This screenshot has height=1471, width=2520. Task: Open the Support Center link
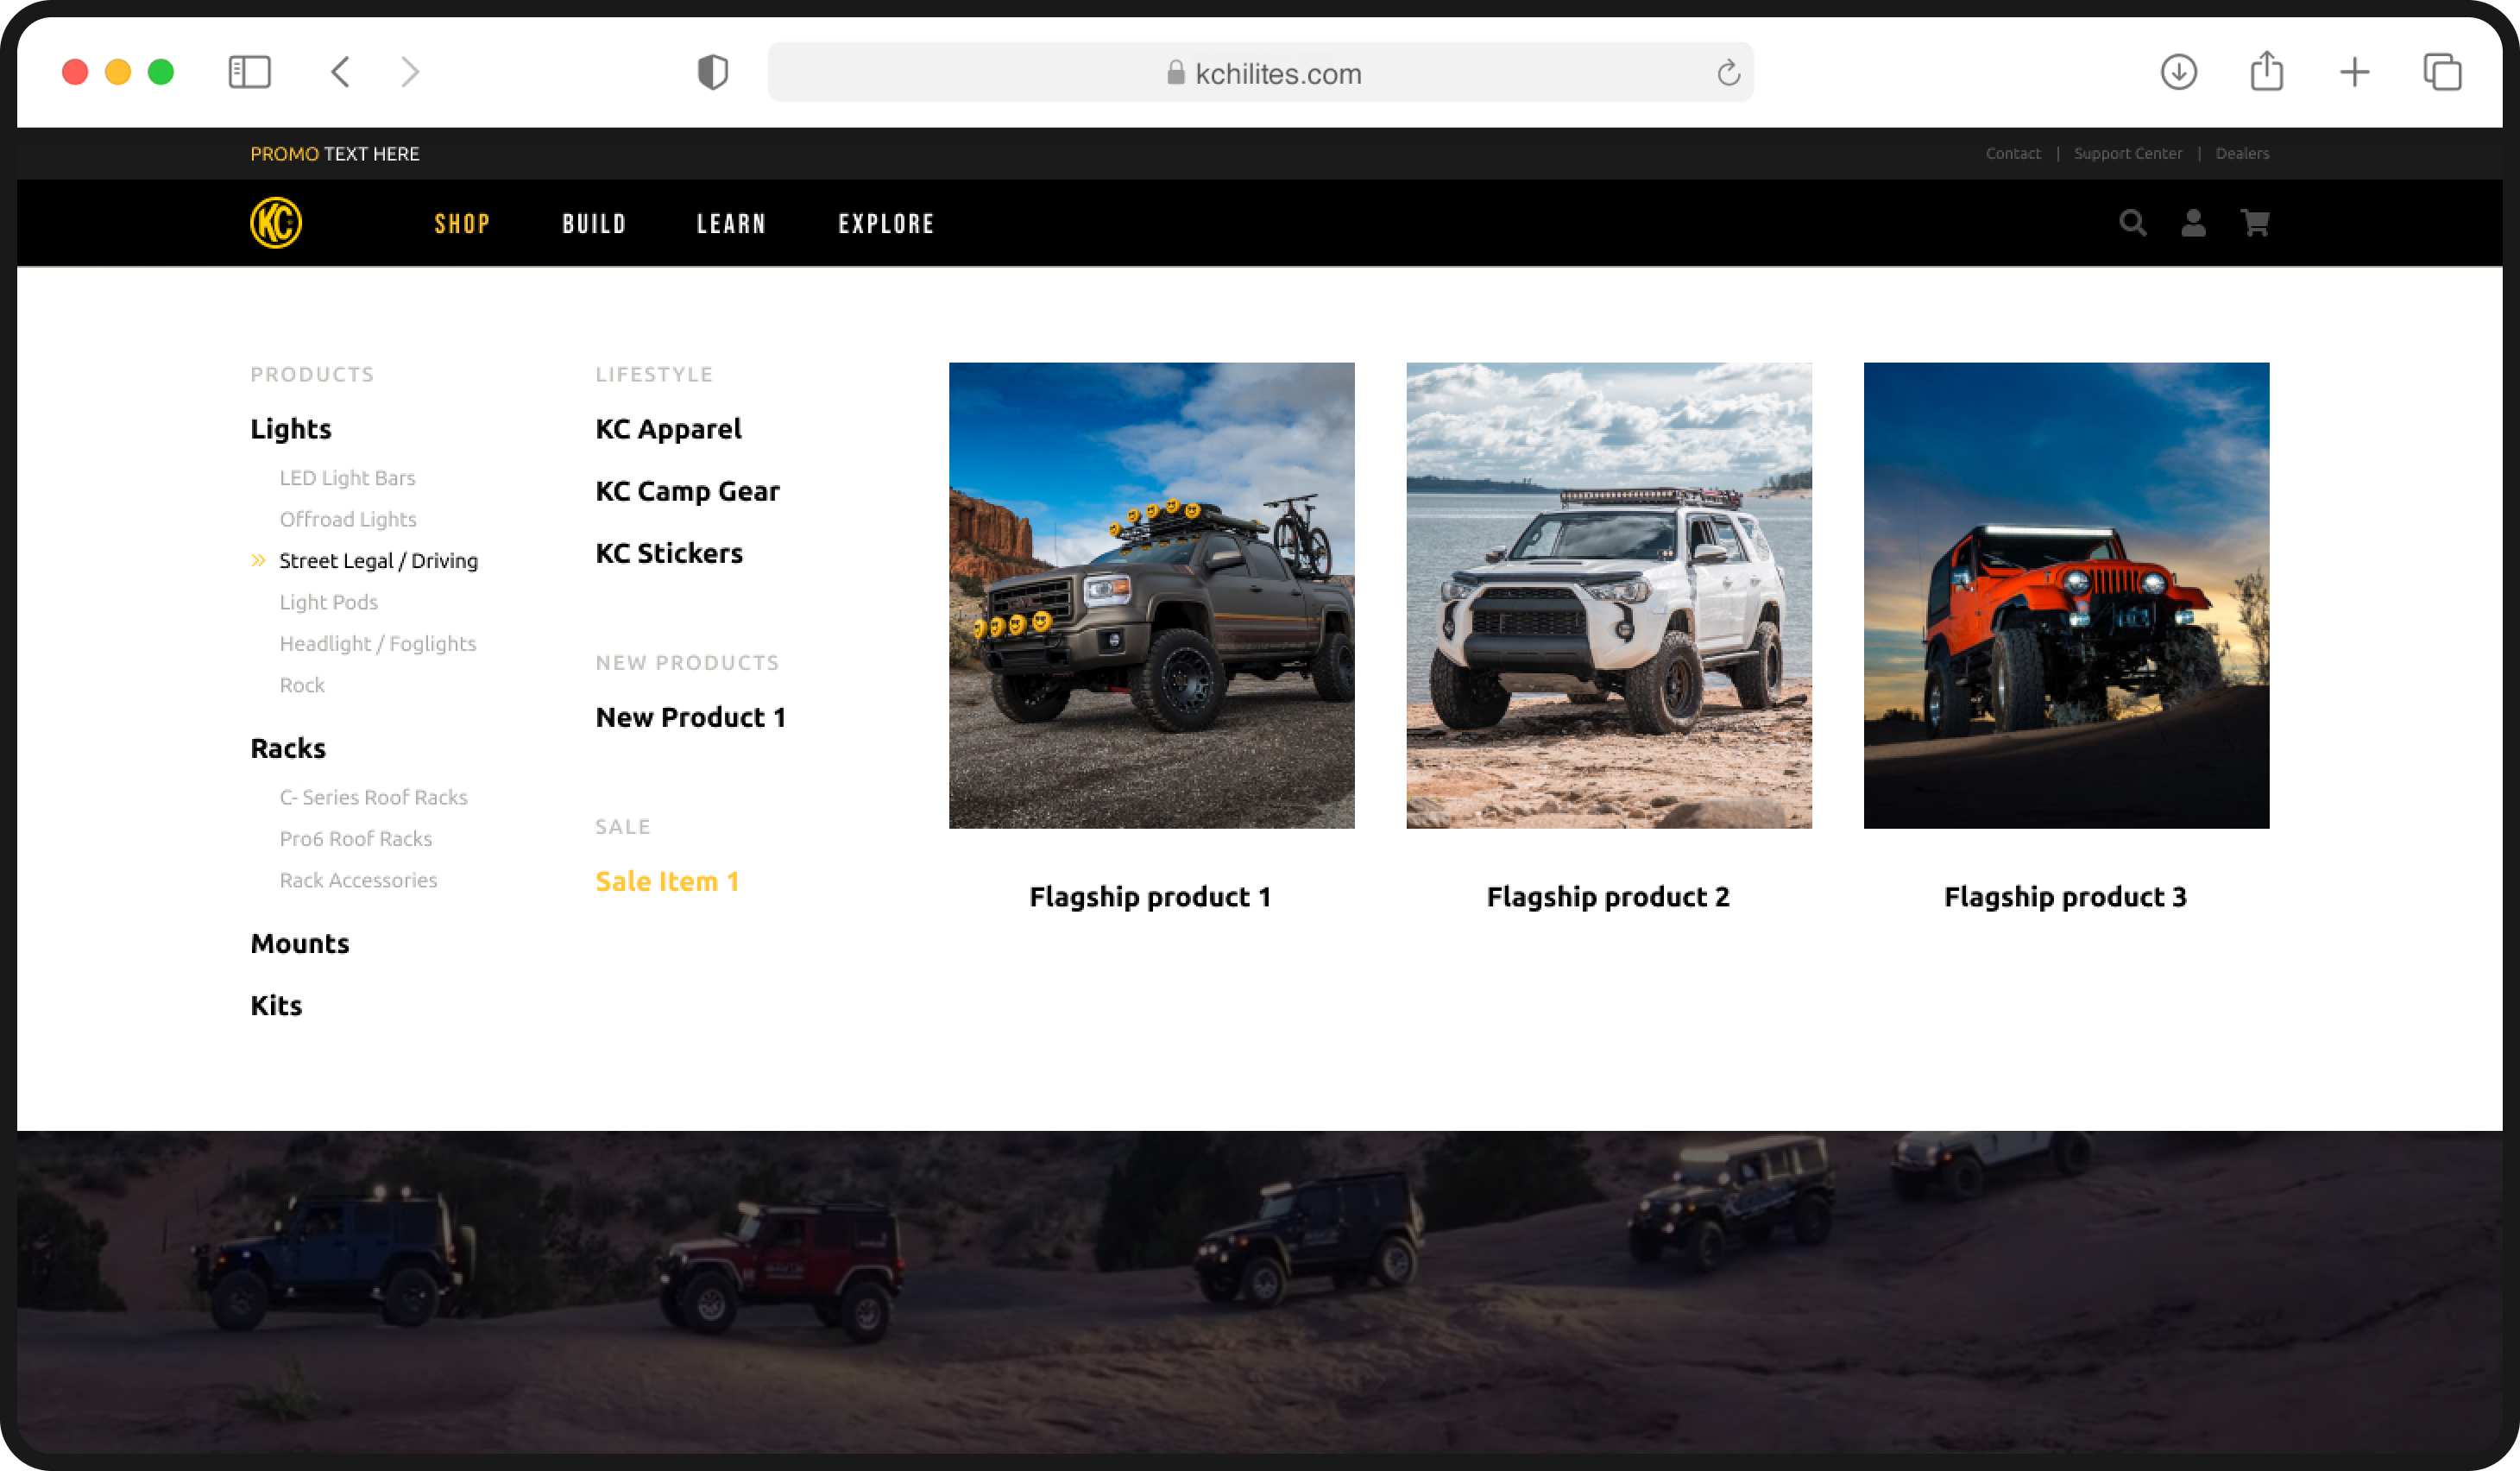[2127, 153]
